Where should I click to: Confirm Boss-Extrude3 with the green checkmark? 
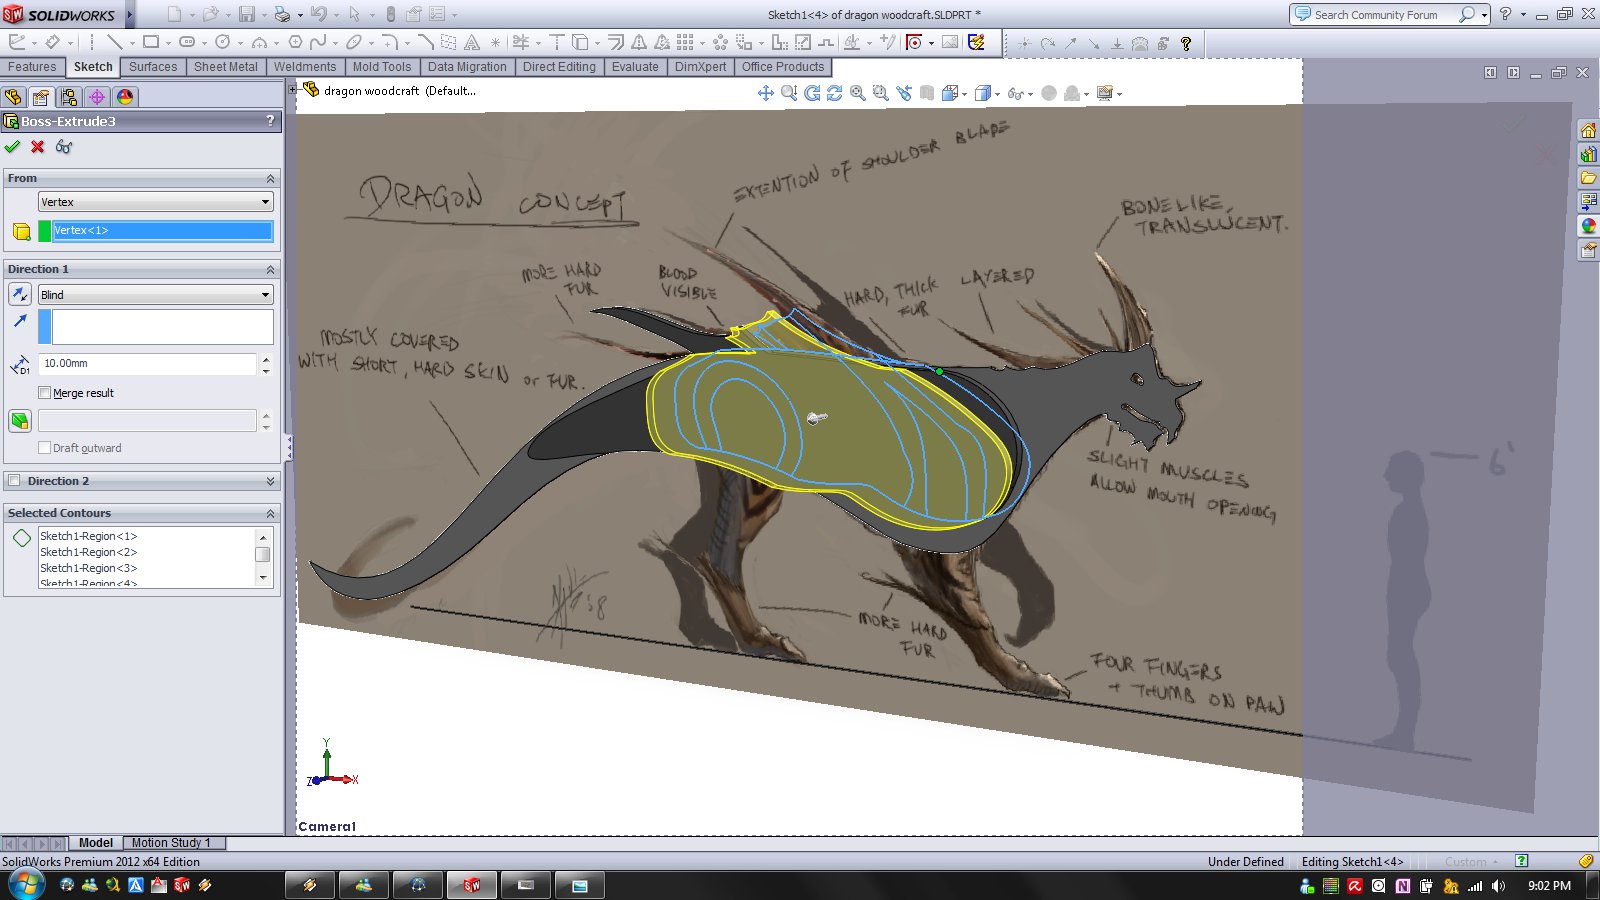point(12,147)
